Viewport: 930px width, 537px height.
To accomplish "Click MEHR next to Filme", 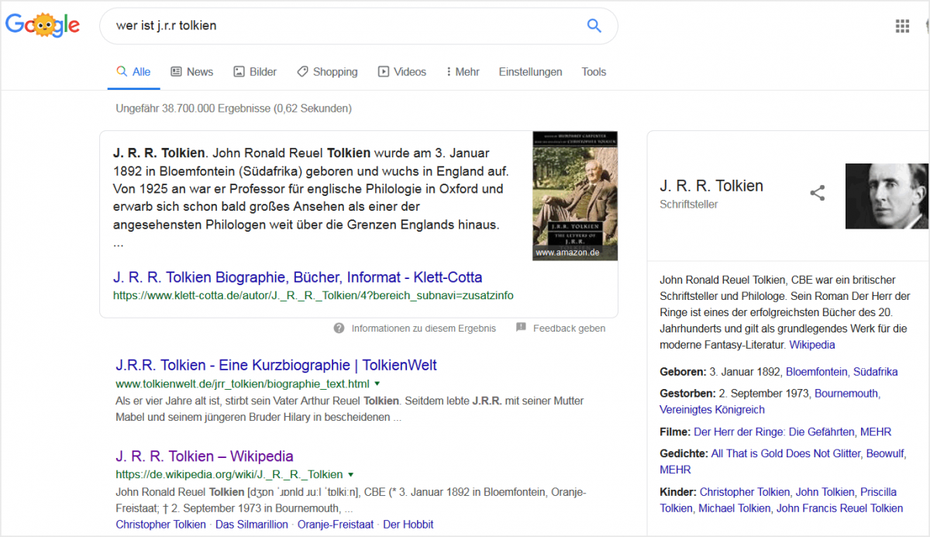I will (x=876, y=432).
